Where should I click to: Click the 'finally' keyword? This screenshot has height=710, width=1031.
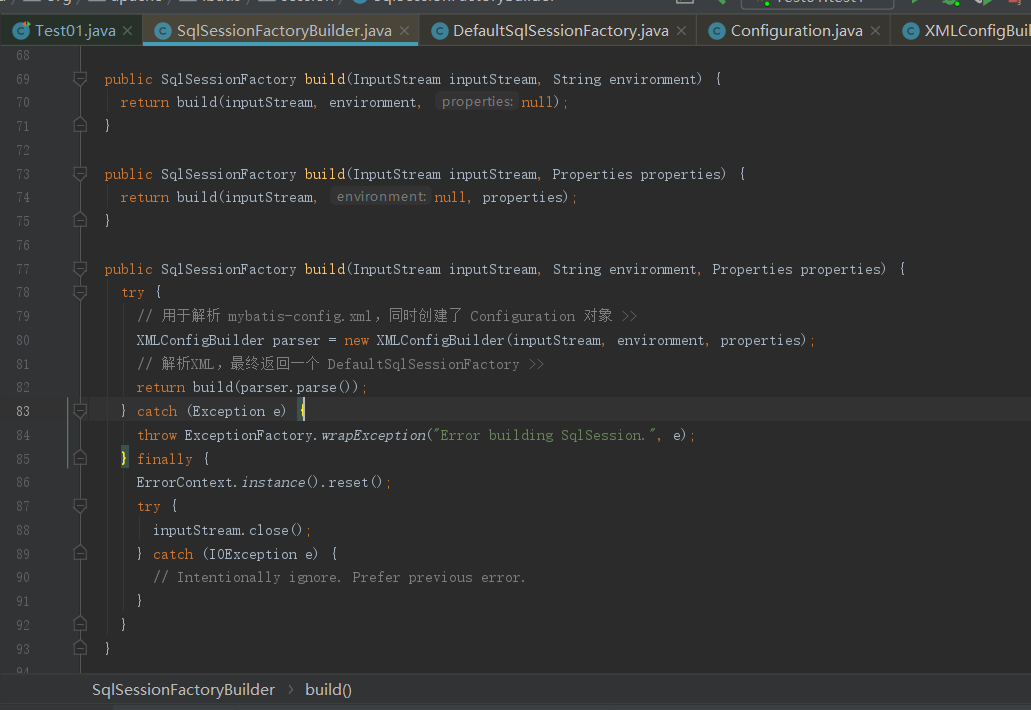point(164,459)
